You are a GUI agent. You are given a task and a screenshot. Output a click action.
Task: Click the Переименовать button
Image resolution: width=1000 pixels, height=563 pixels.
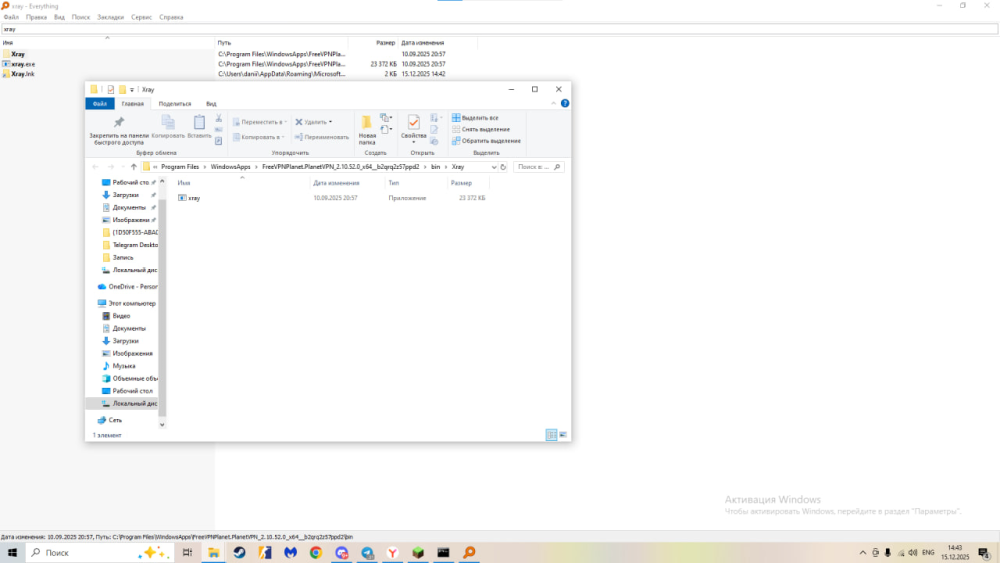[322, 137]
